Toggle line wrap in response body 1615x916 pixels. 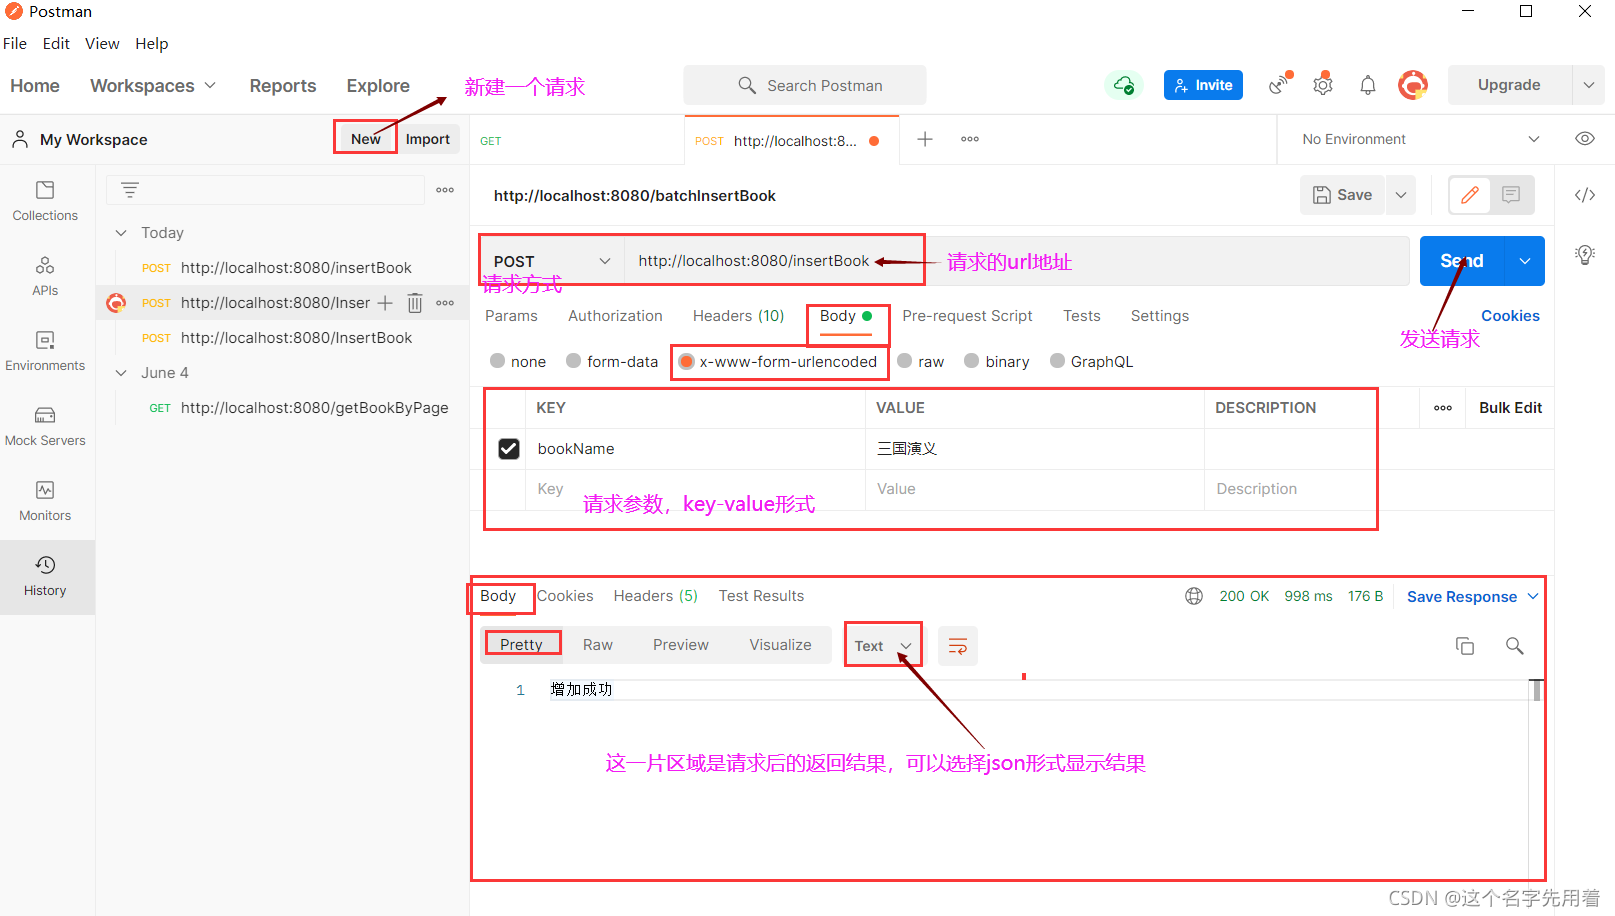(957, 646)
